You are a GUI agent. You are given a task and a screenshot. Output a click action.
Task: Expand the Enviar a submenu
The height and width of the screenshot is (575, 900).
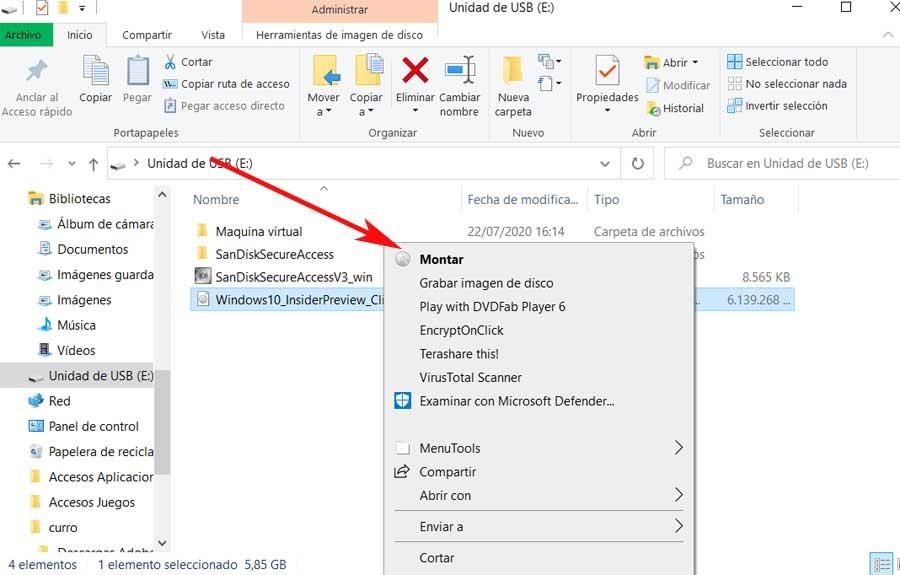click(540, 526)
